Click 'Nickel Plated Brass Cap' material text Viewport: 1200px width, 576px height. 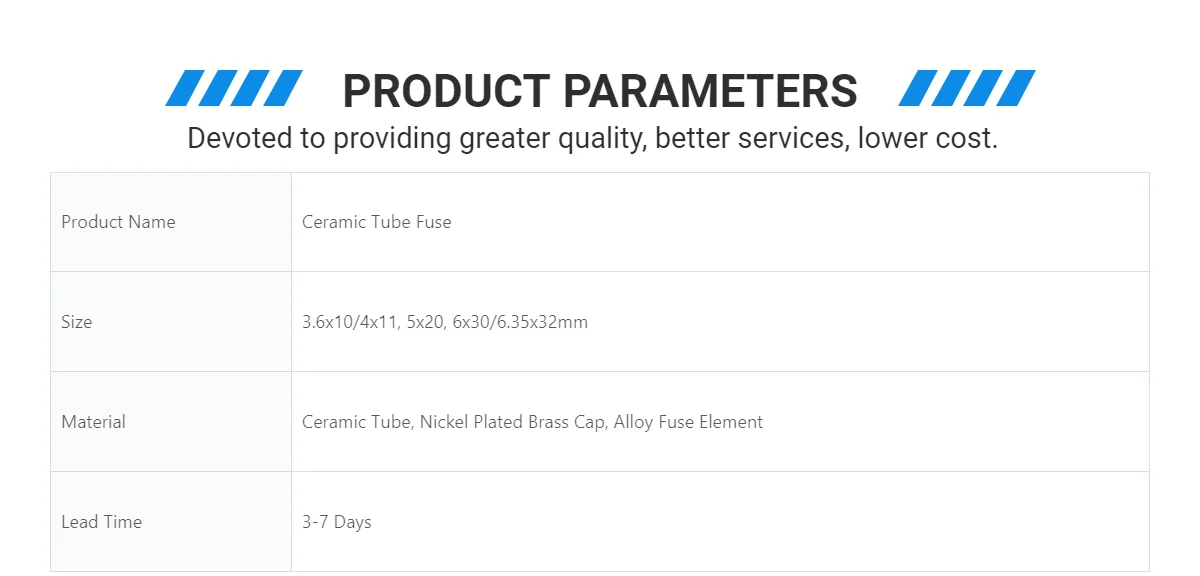coord(512,422)
